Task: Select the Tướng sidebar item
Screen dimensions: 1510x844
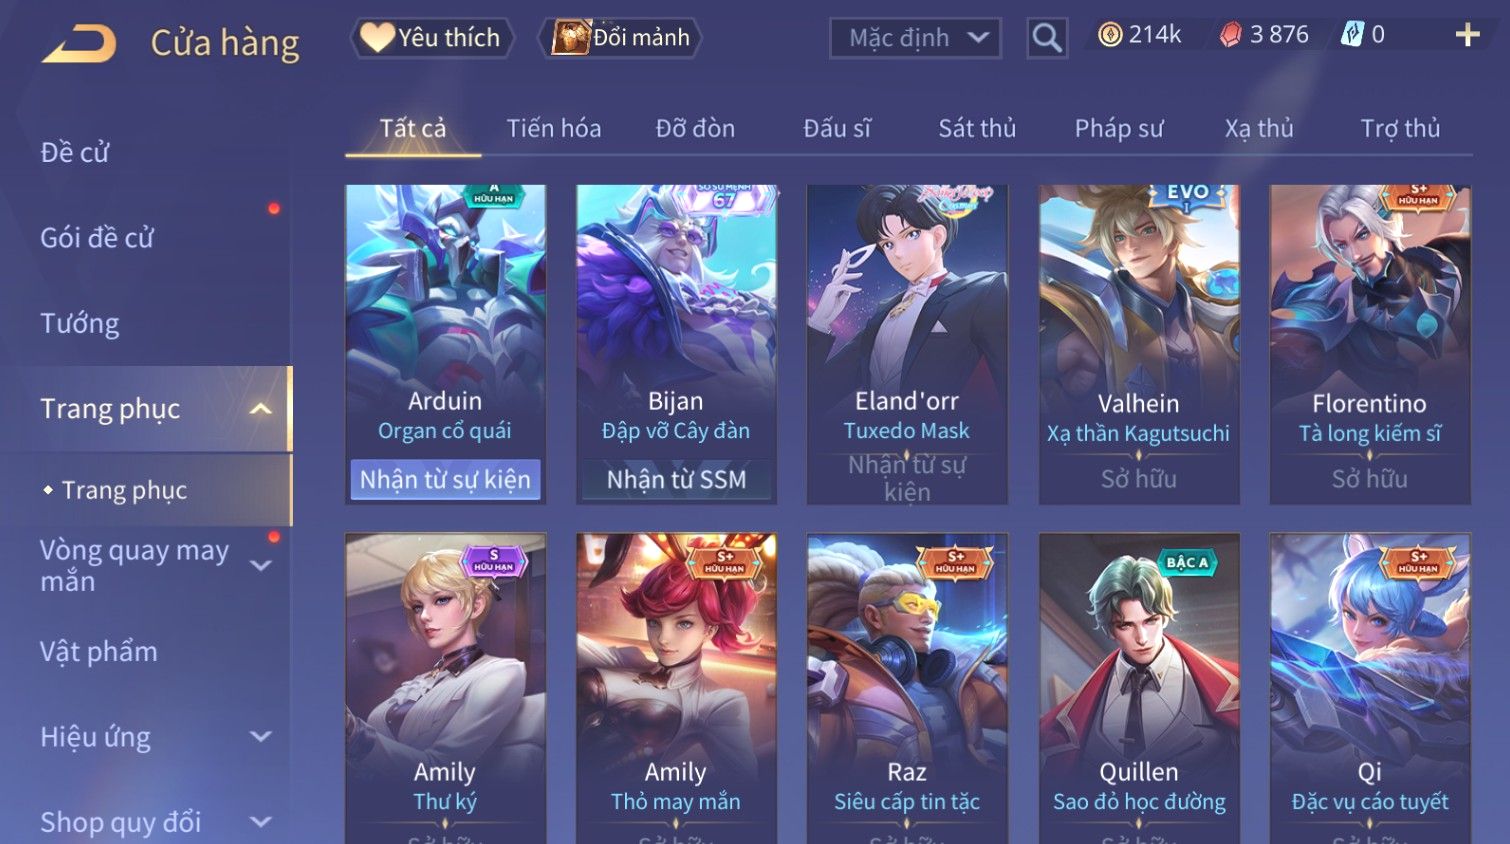Action: point(80,323)
